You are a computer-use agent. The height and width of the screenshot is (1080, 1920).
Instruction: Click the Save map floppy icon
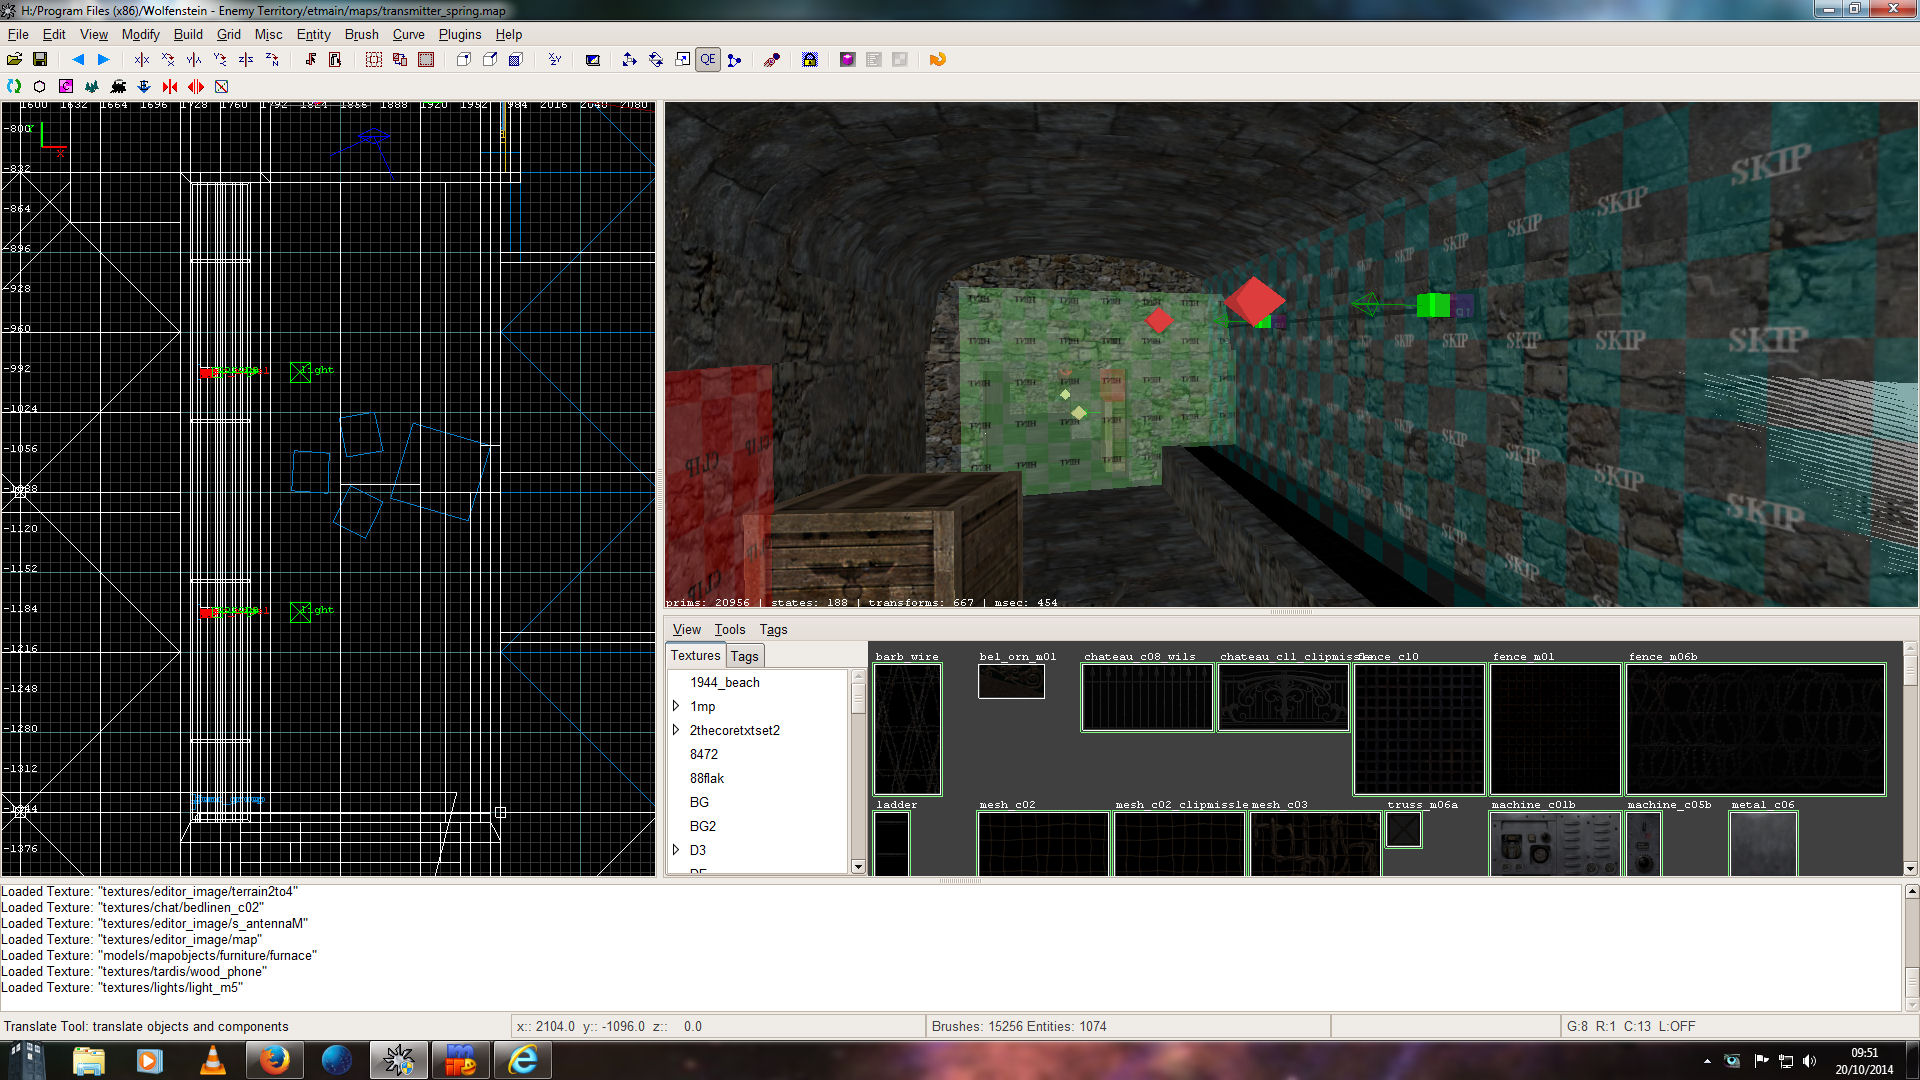click(40, 60)
